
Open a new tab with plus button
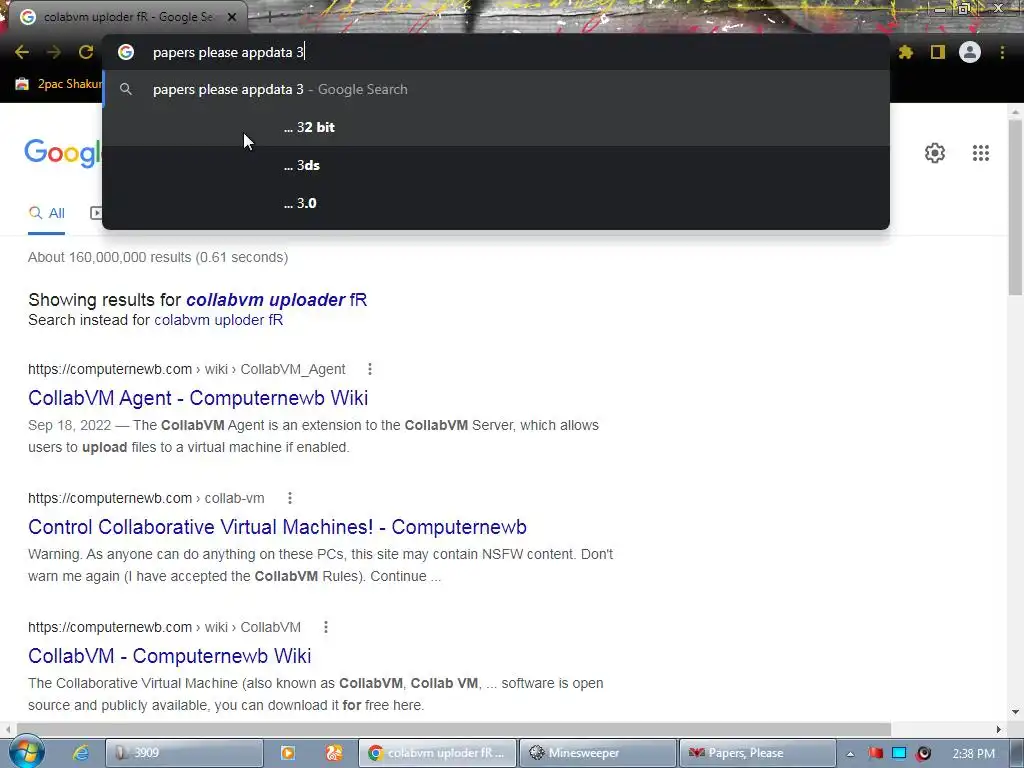click(x=269, y=17)
